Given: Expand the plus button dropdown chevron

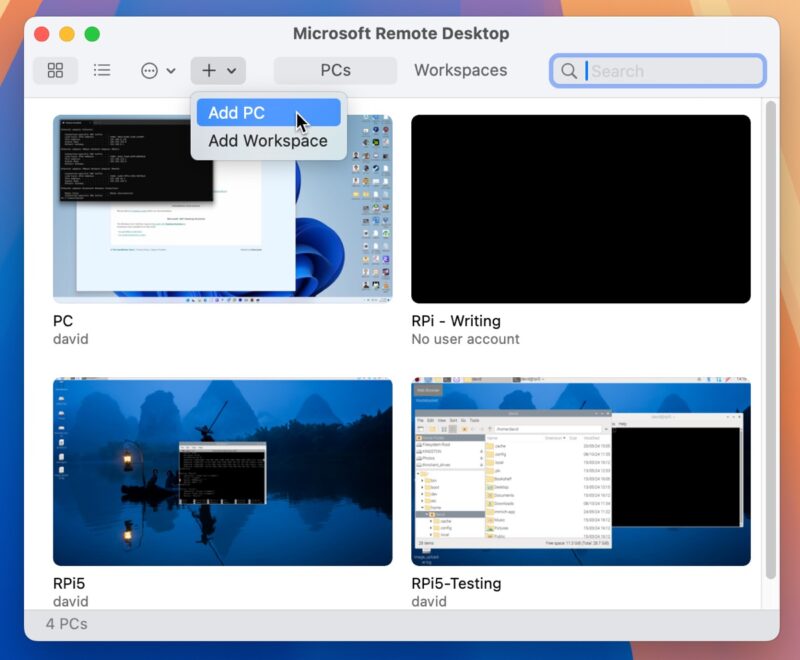Looking at the screenshot, I should click(230, 70).
